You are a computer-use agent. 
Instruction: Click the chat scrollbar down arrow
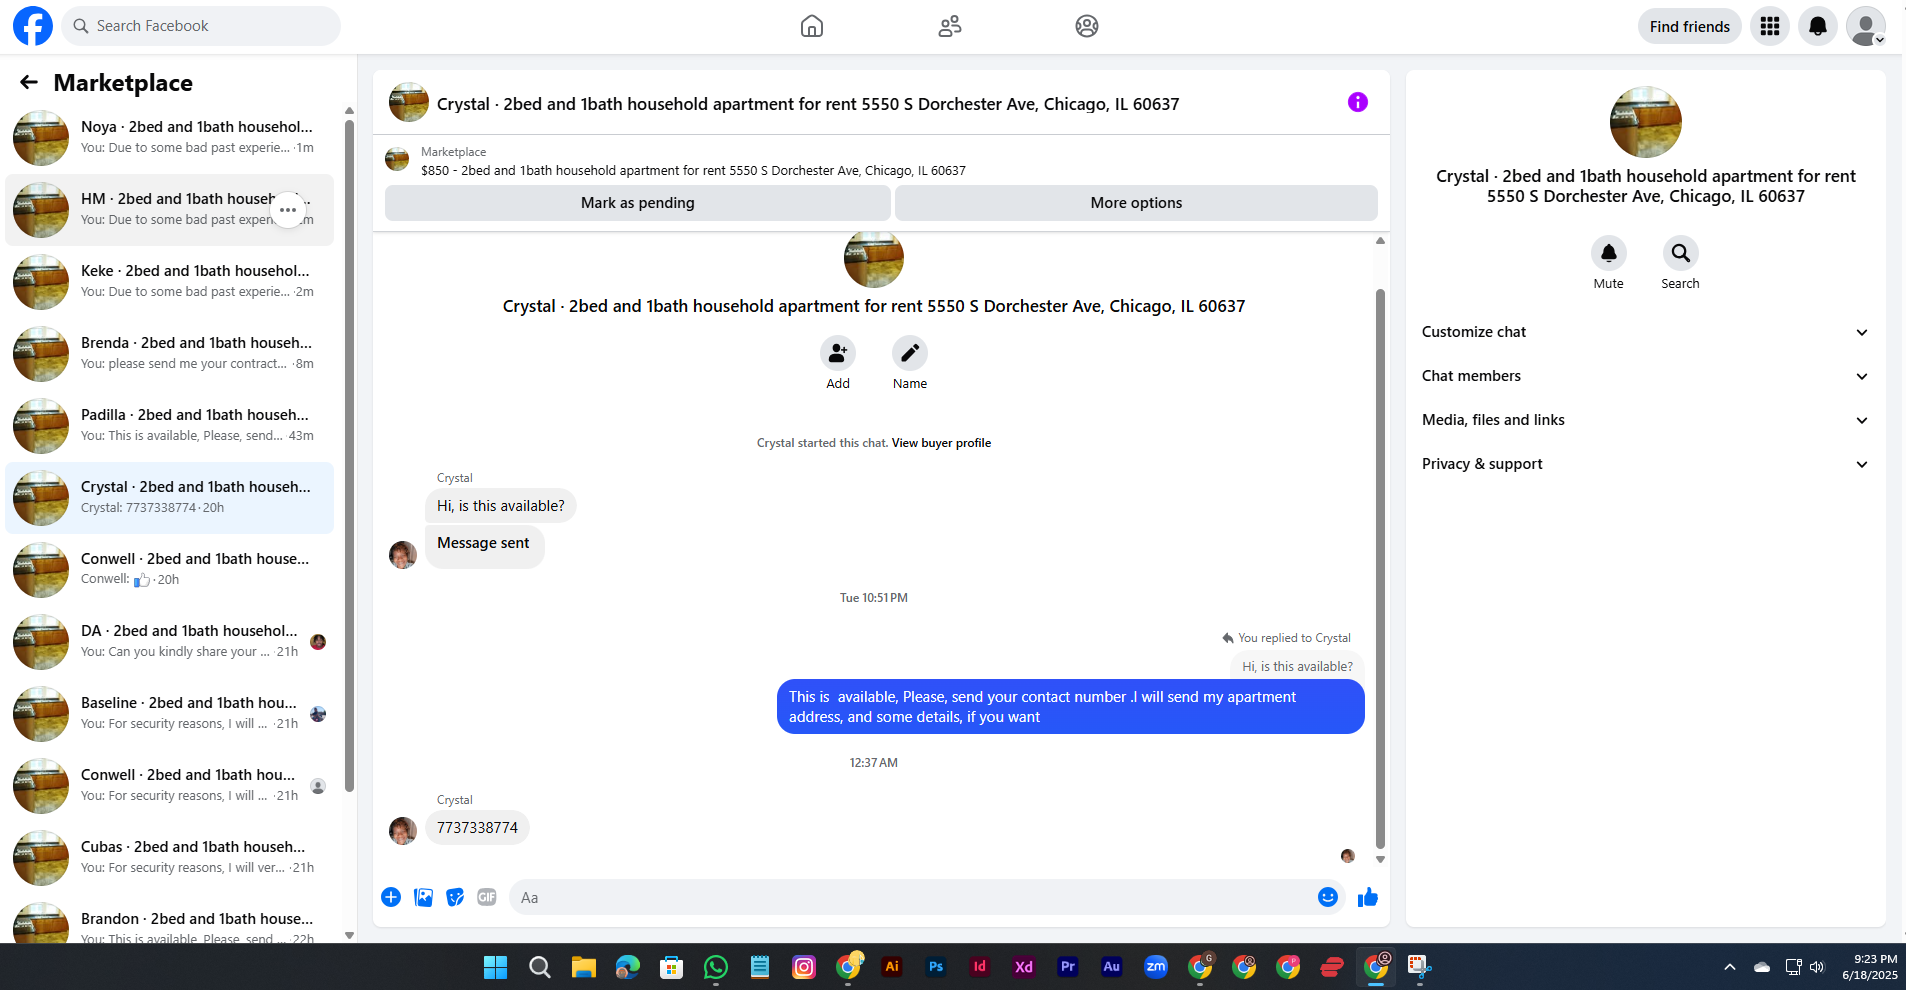[1380, 859]
